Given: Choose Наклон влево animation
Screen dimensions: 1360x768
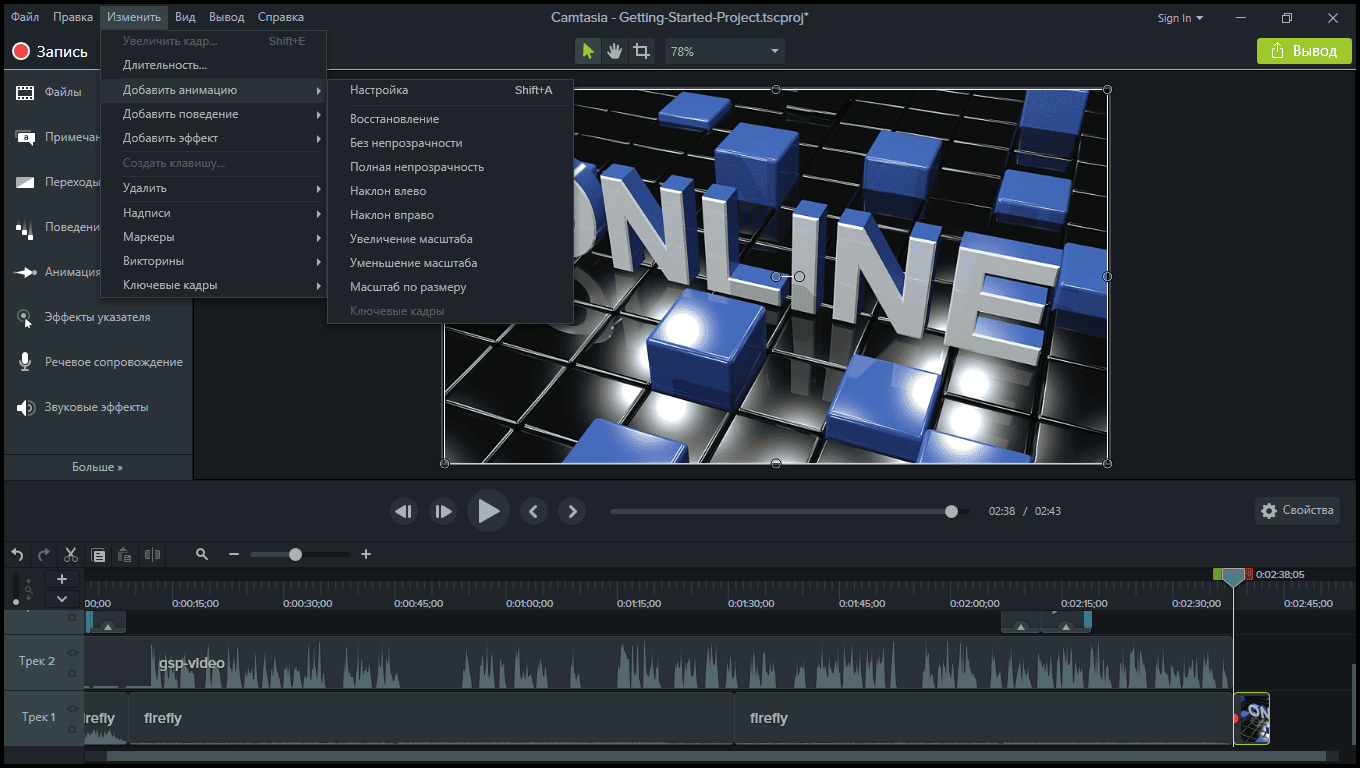Looking at the screenshot, I should coord(450,191).
